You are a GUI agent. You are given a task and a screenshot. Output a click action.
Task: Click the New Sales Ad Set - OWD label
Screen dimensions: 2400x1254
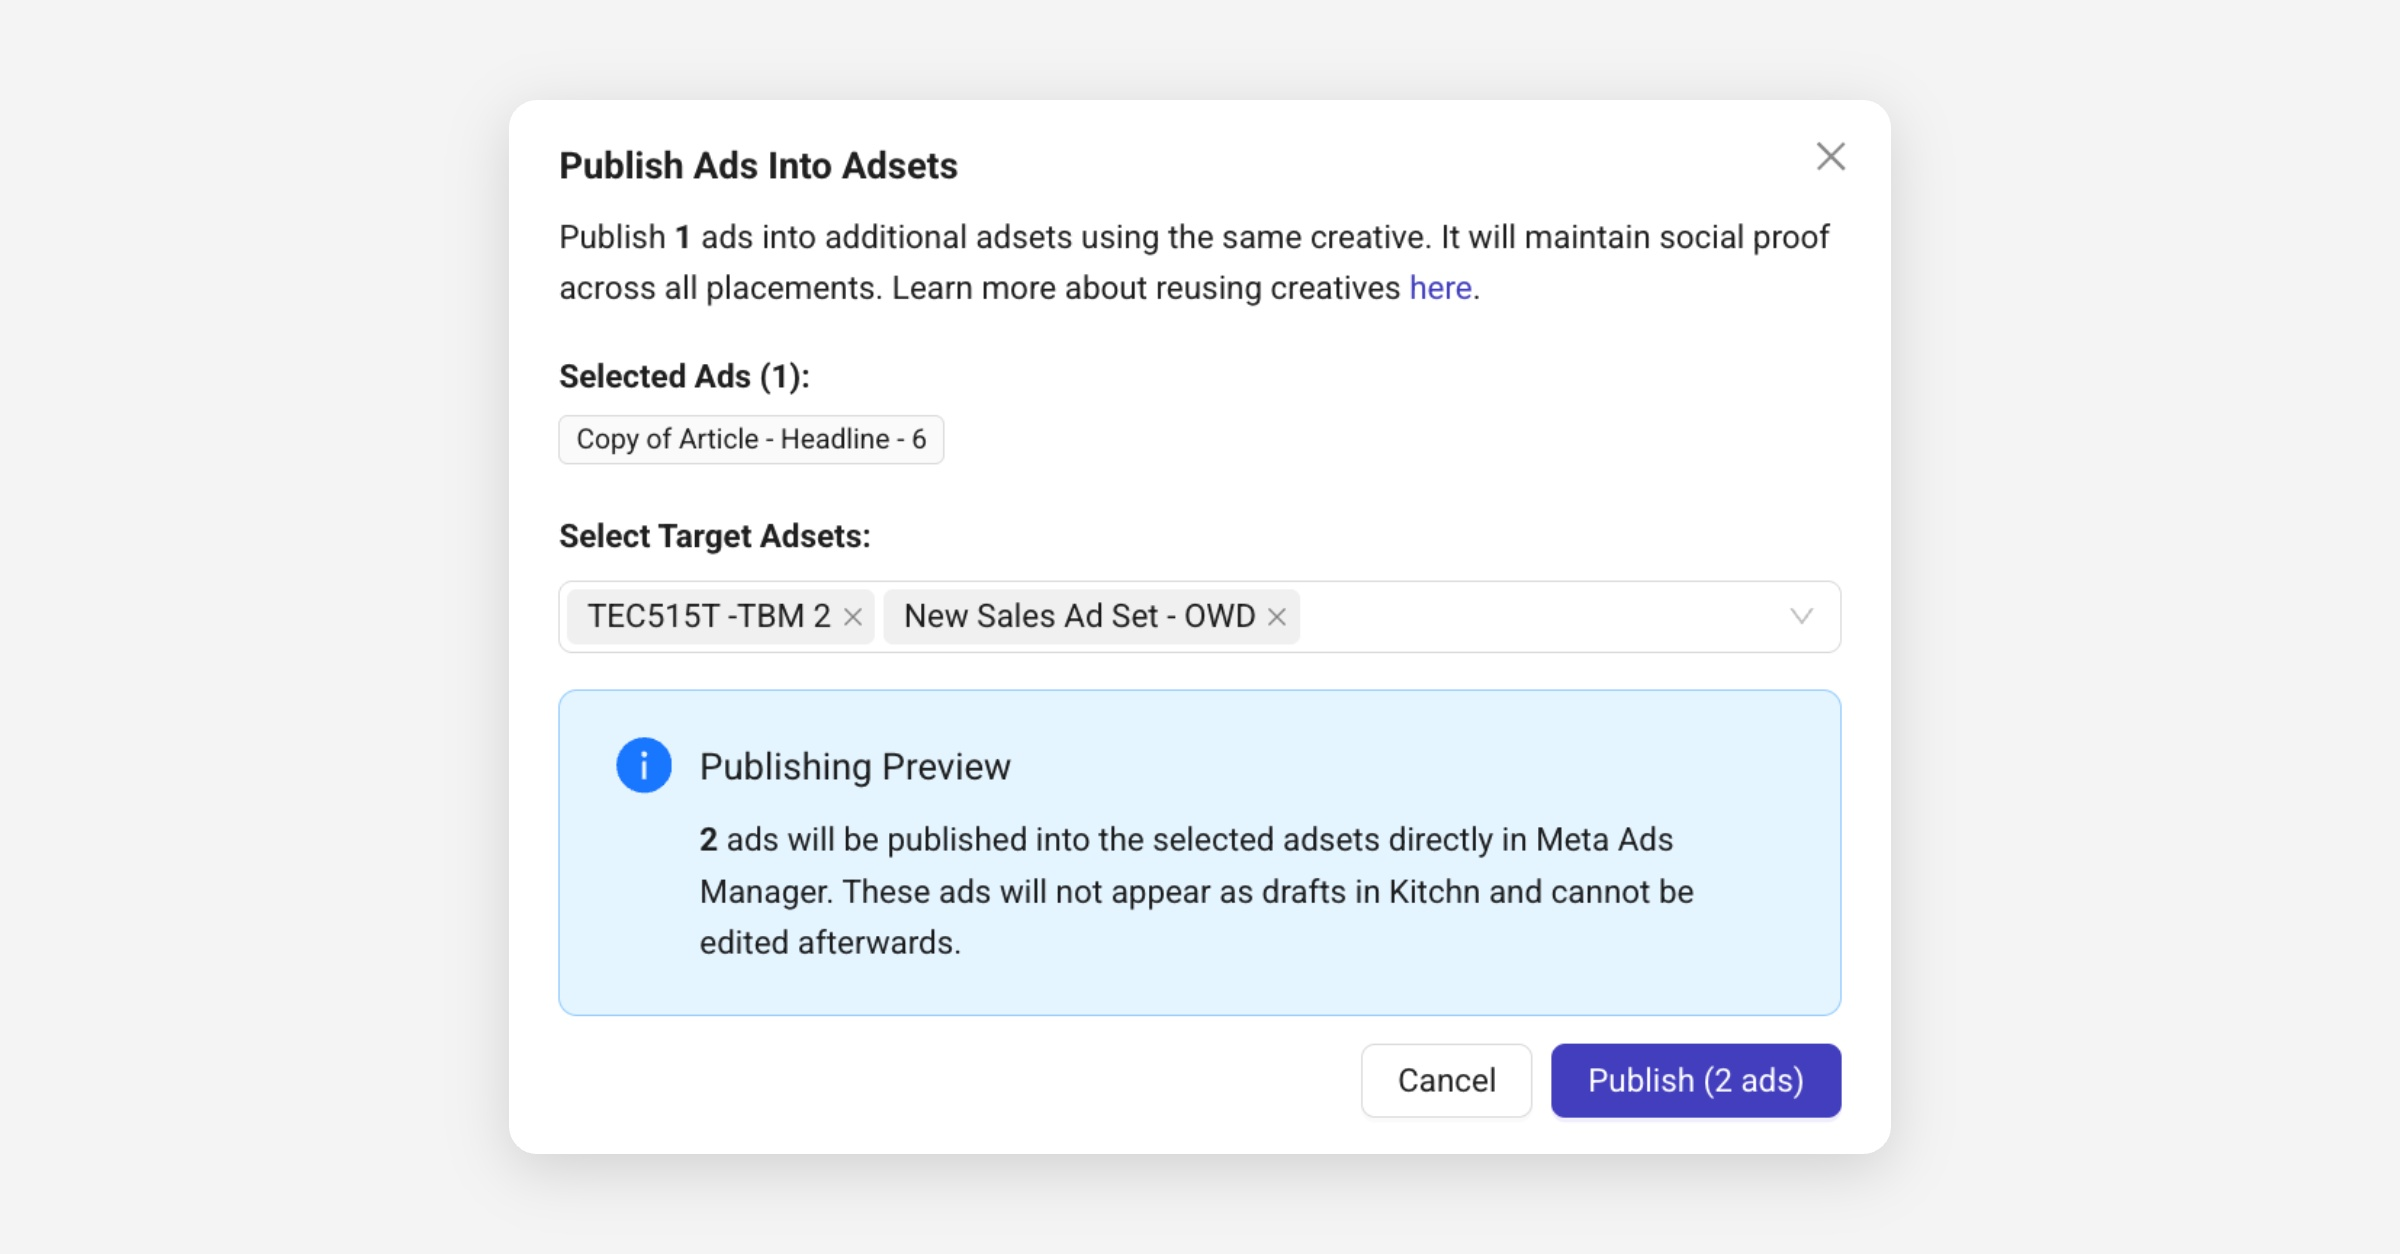(1079, 616)
